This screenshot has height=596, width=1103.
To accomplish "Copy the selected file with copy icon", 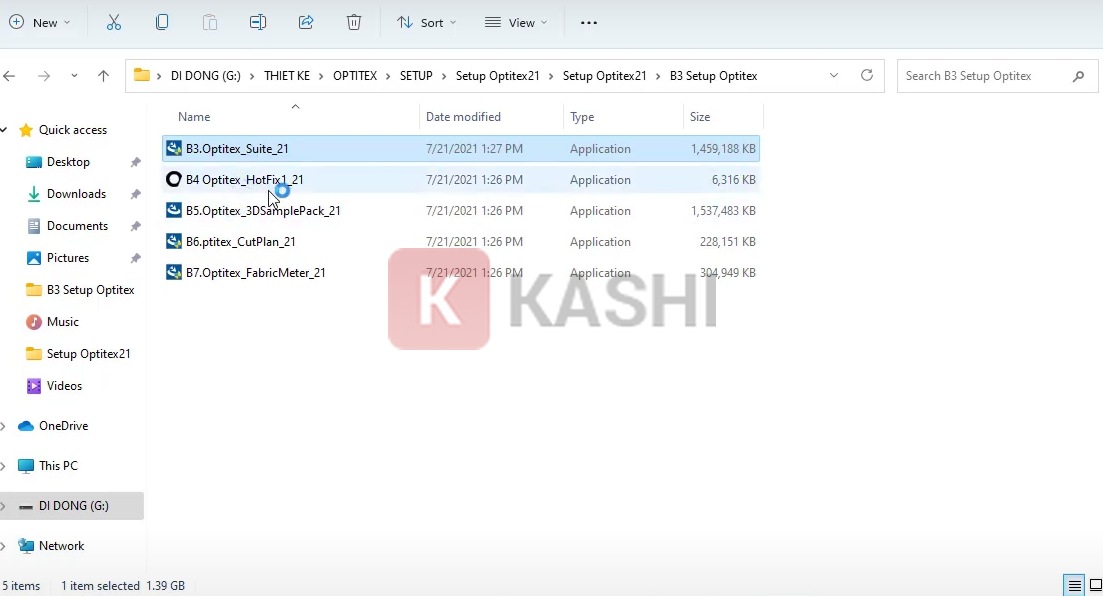I will (x=161, y=21).
